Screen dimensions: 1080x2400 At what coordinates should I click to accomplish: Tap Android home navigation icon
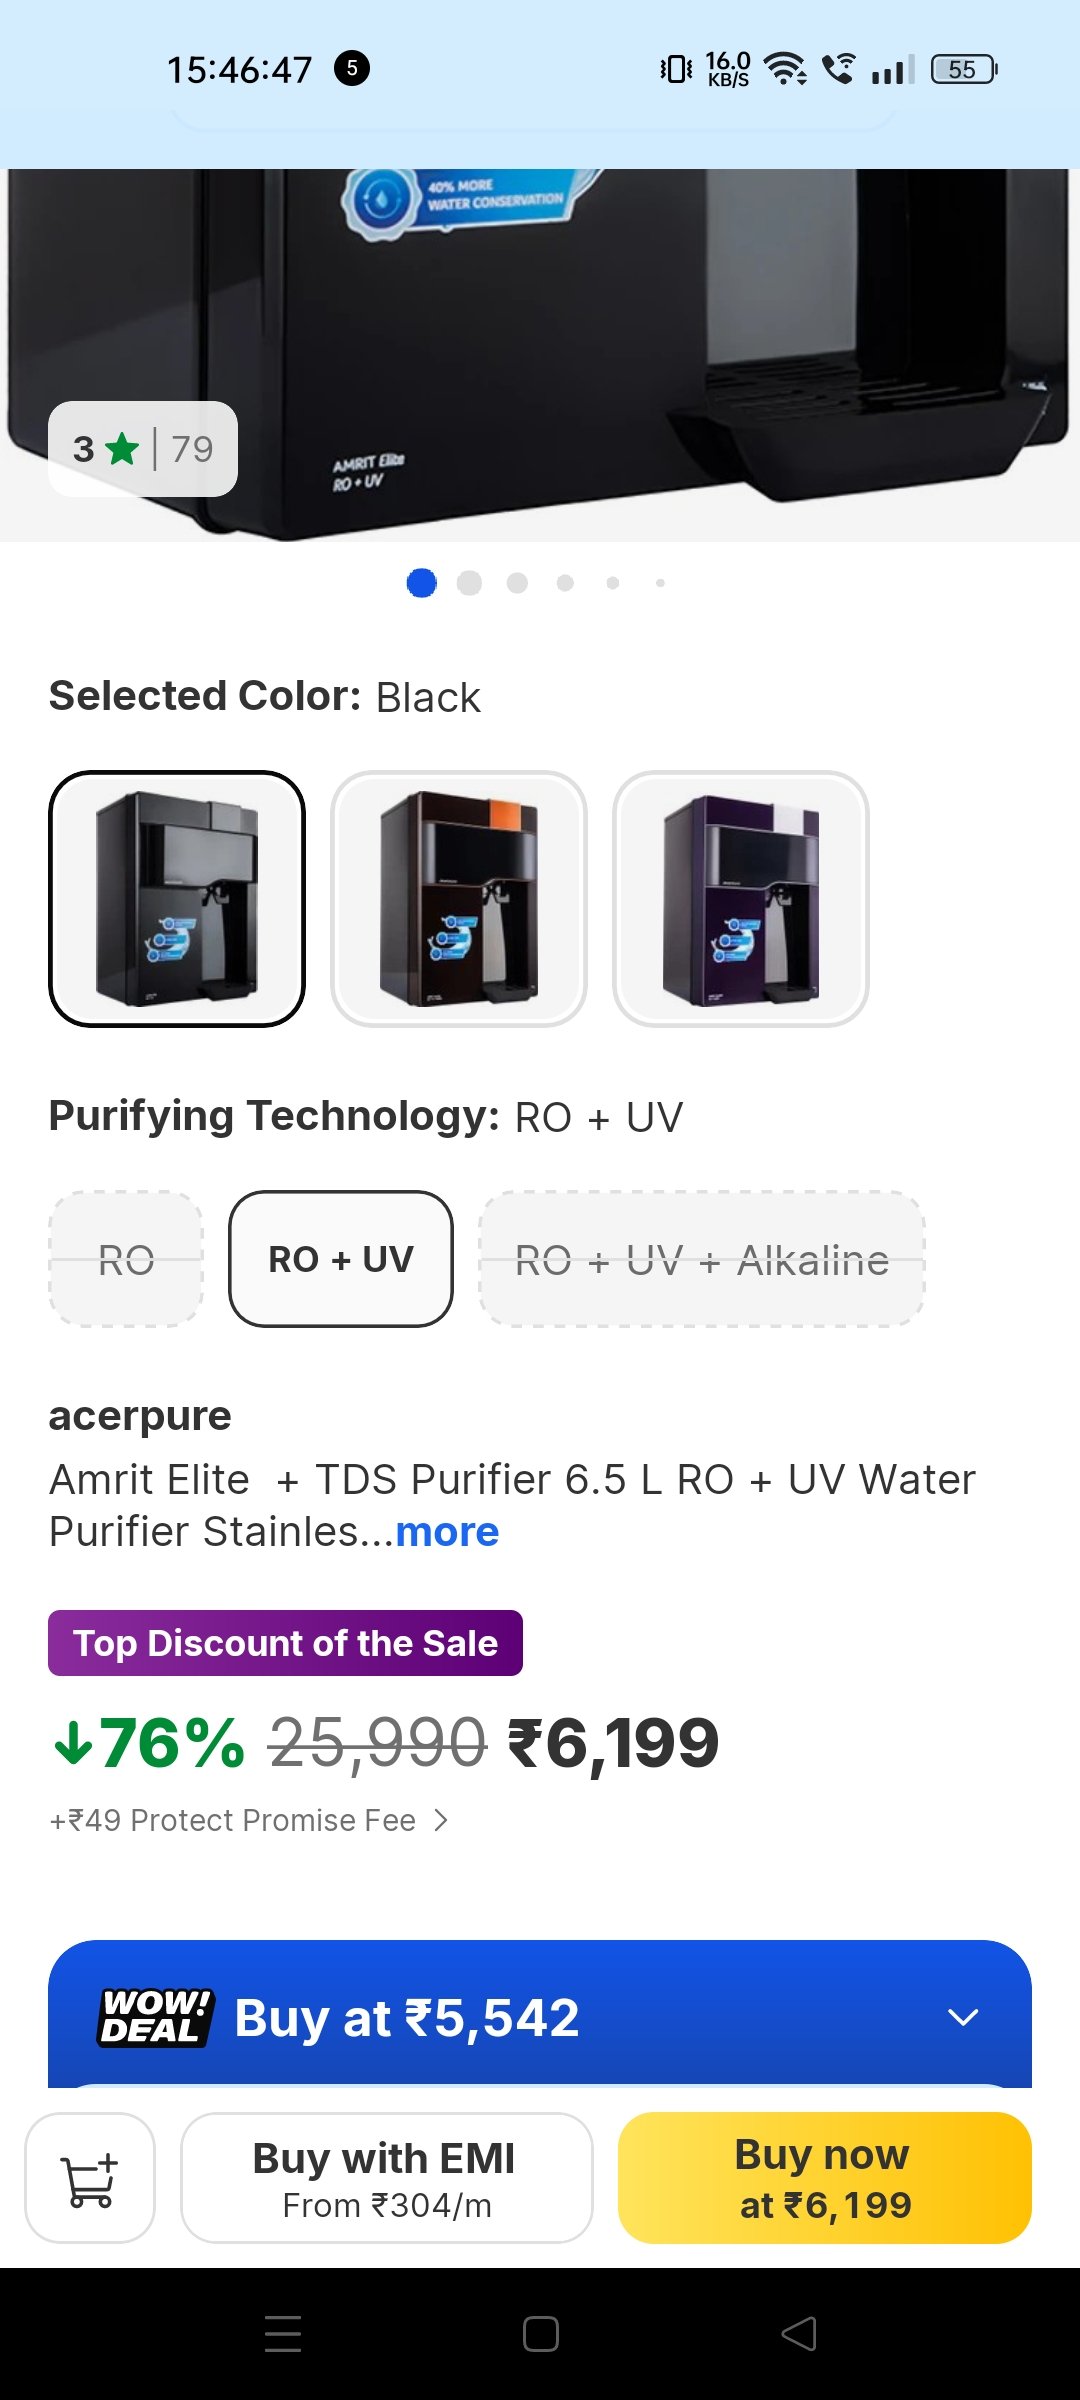(540, 2334)
